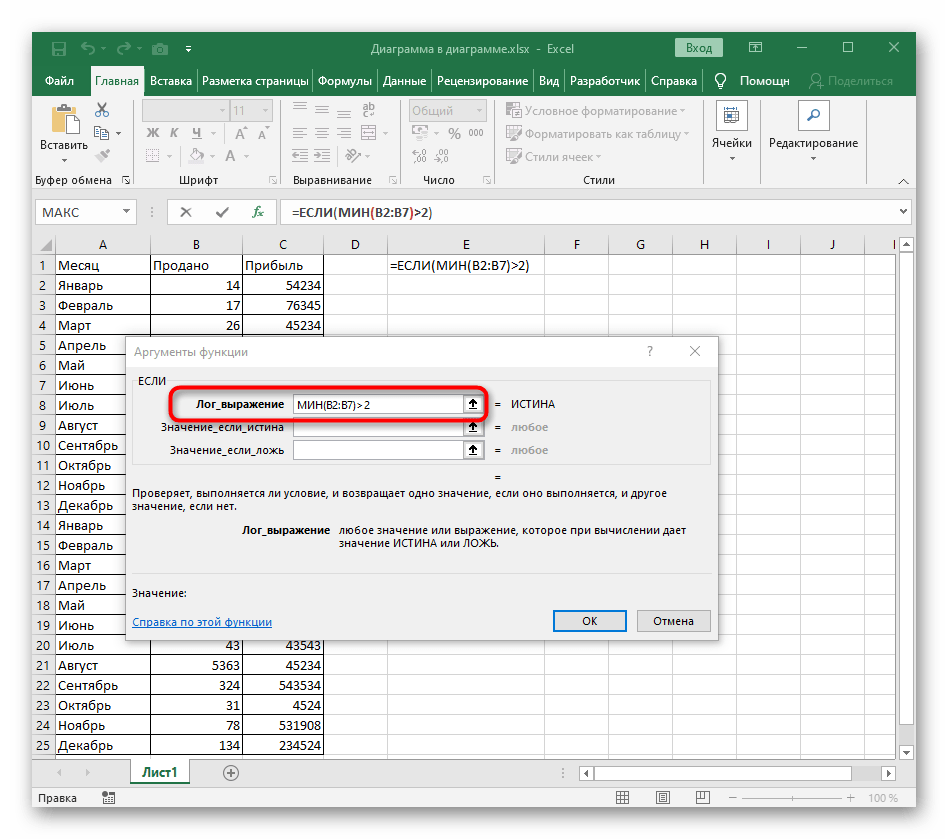The height and width of the screenshot is (839, 948).
Task: Collapse dialog via Лог_выражение range selector arrow
Action: (473, 404)
